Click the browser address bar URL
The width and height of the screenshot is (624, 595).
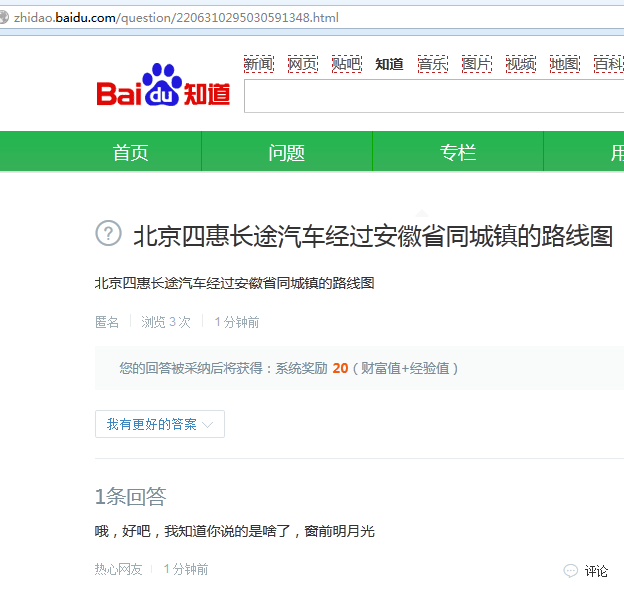(x=176, y=18)
